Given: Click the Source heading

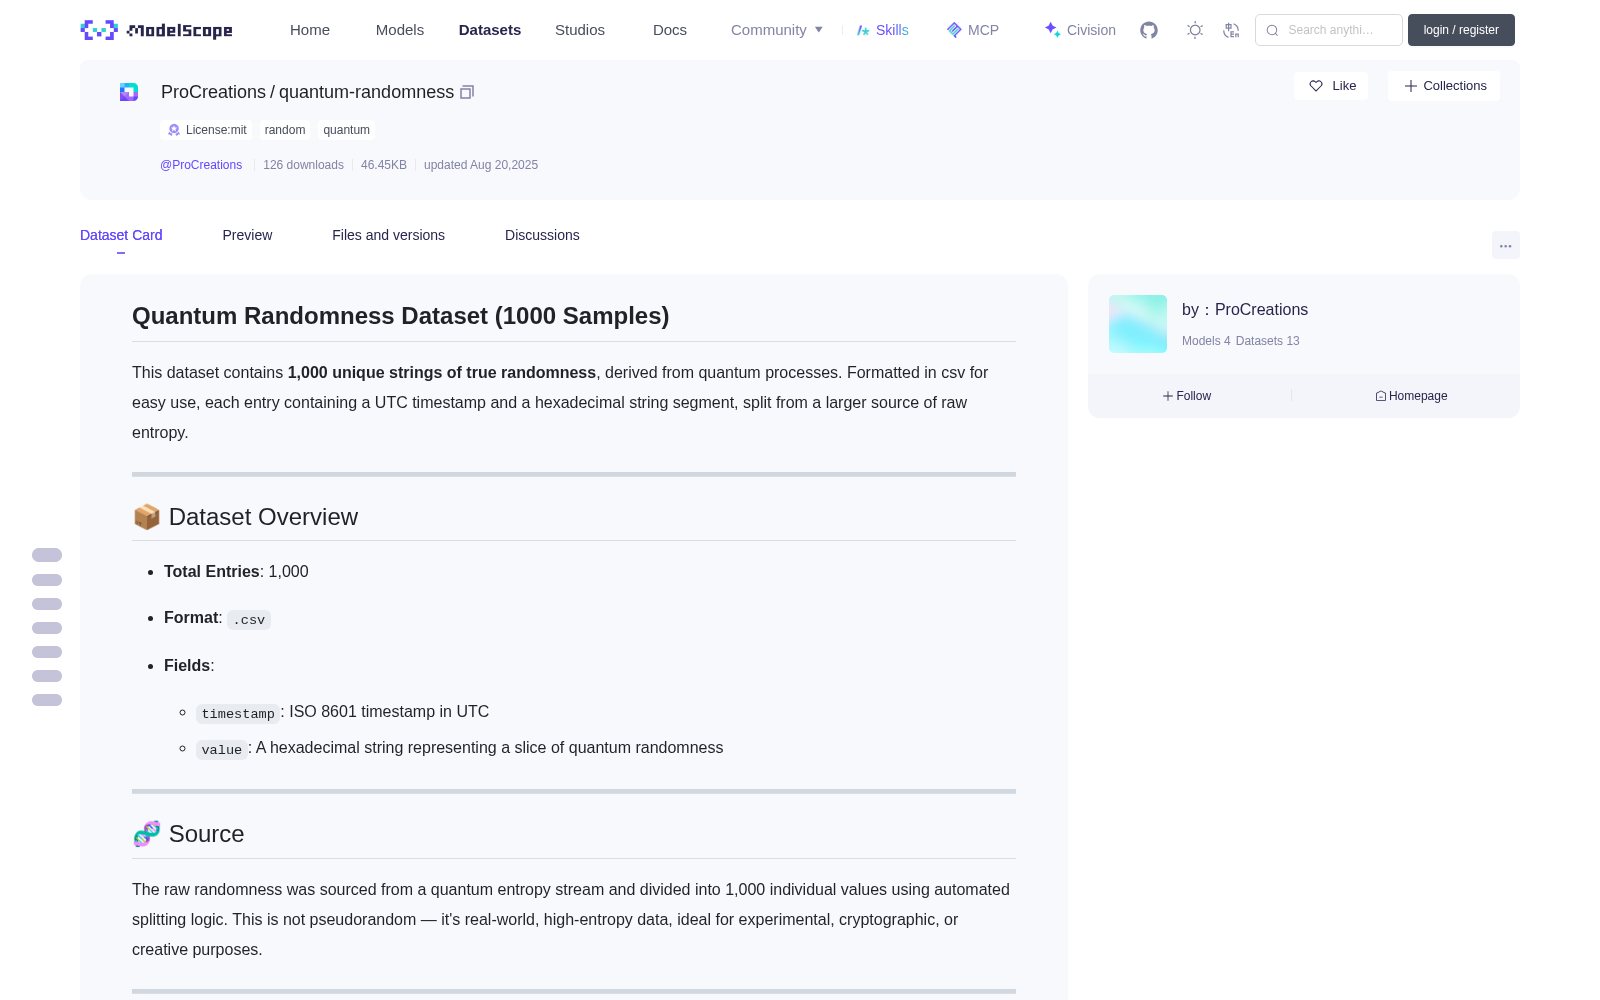Looking at the screenshot, I should (188, 834).
